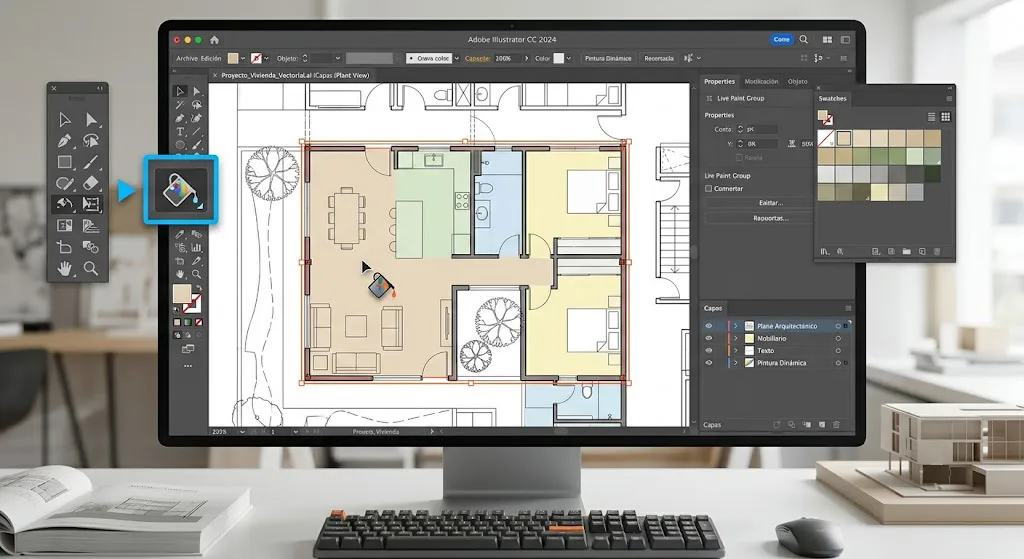Create new color group folder in Swatches

pyautogui.click(x=906, y=251)
